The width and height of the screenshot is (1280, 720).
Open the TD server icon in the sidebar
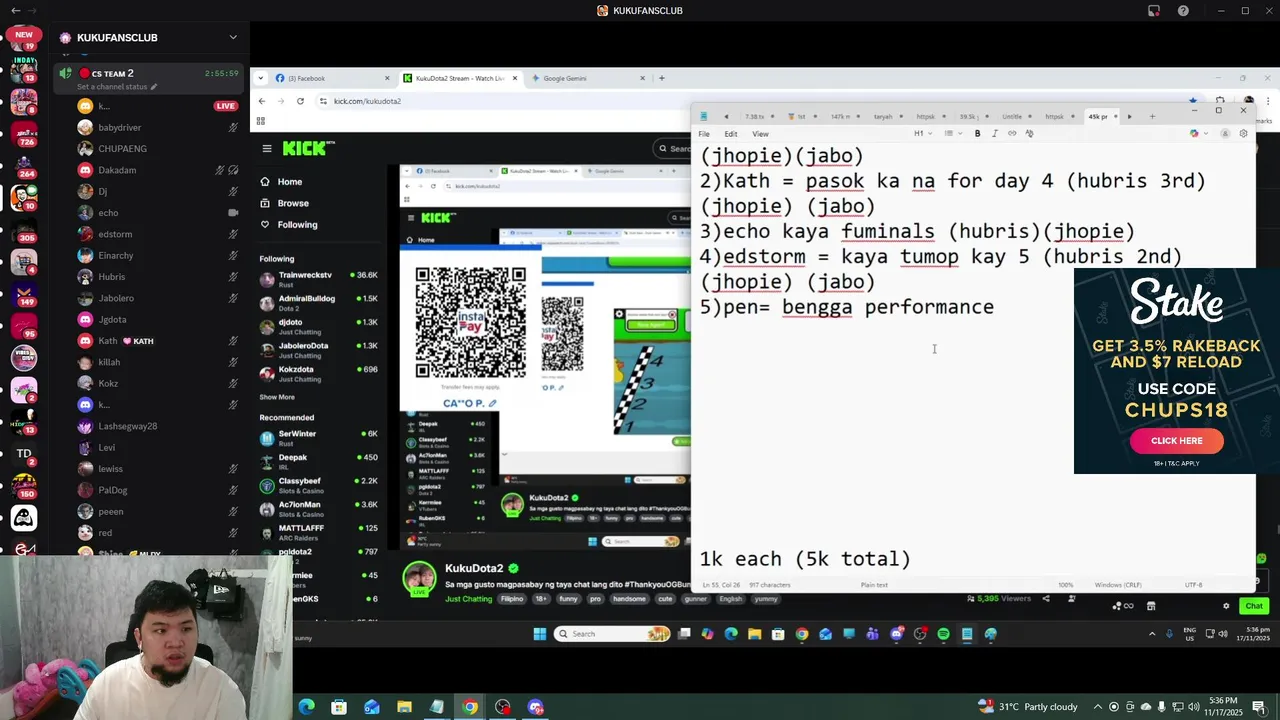point(24,453)
